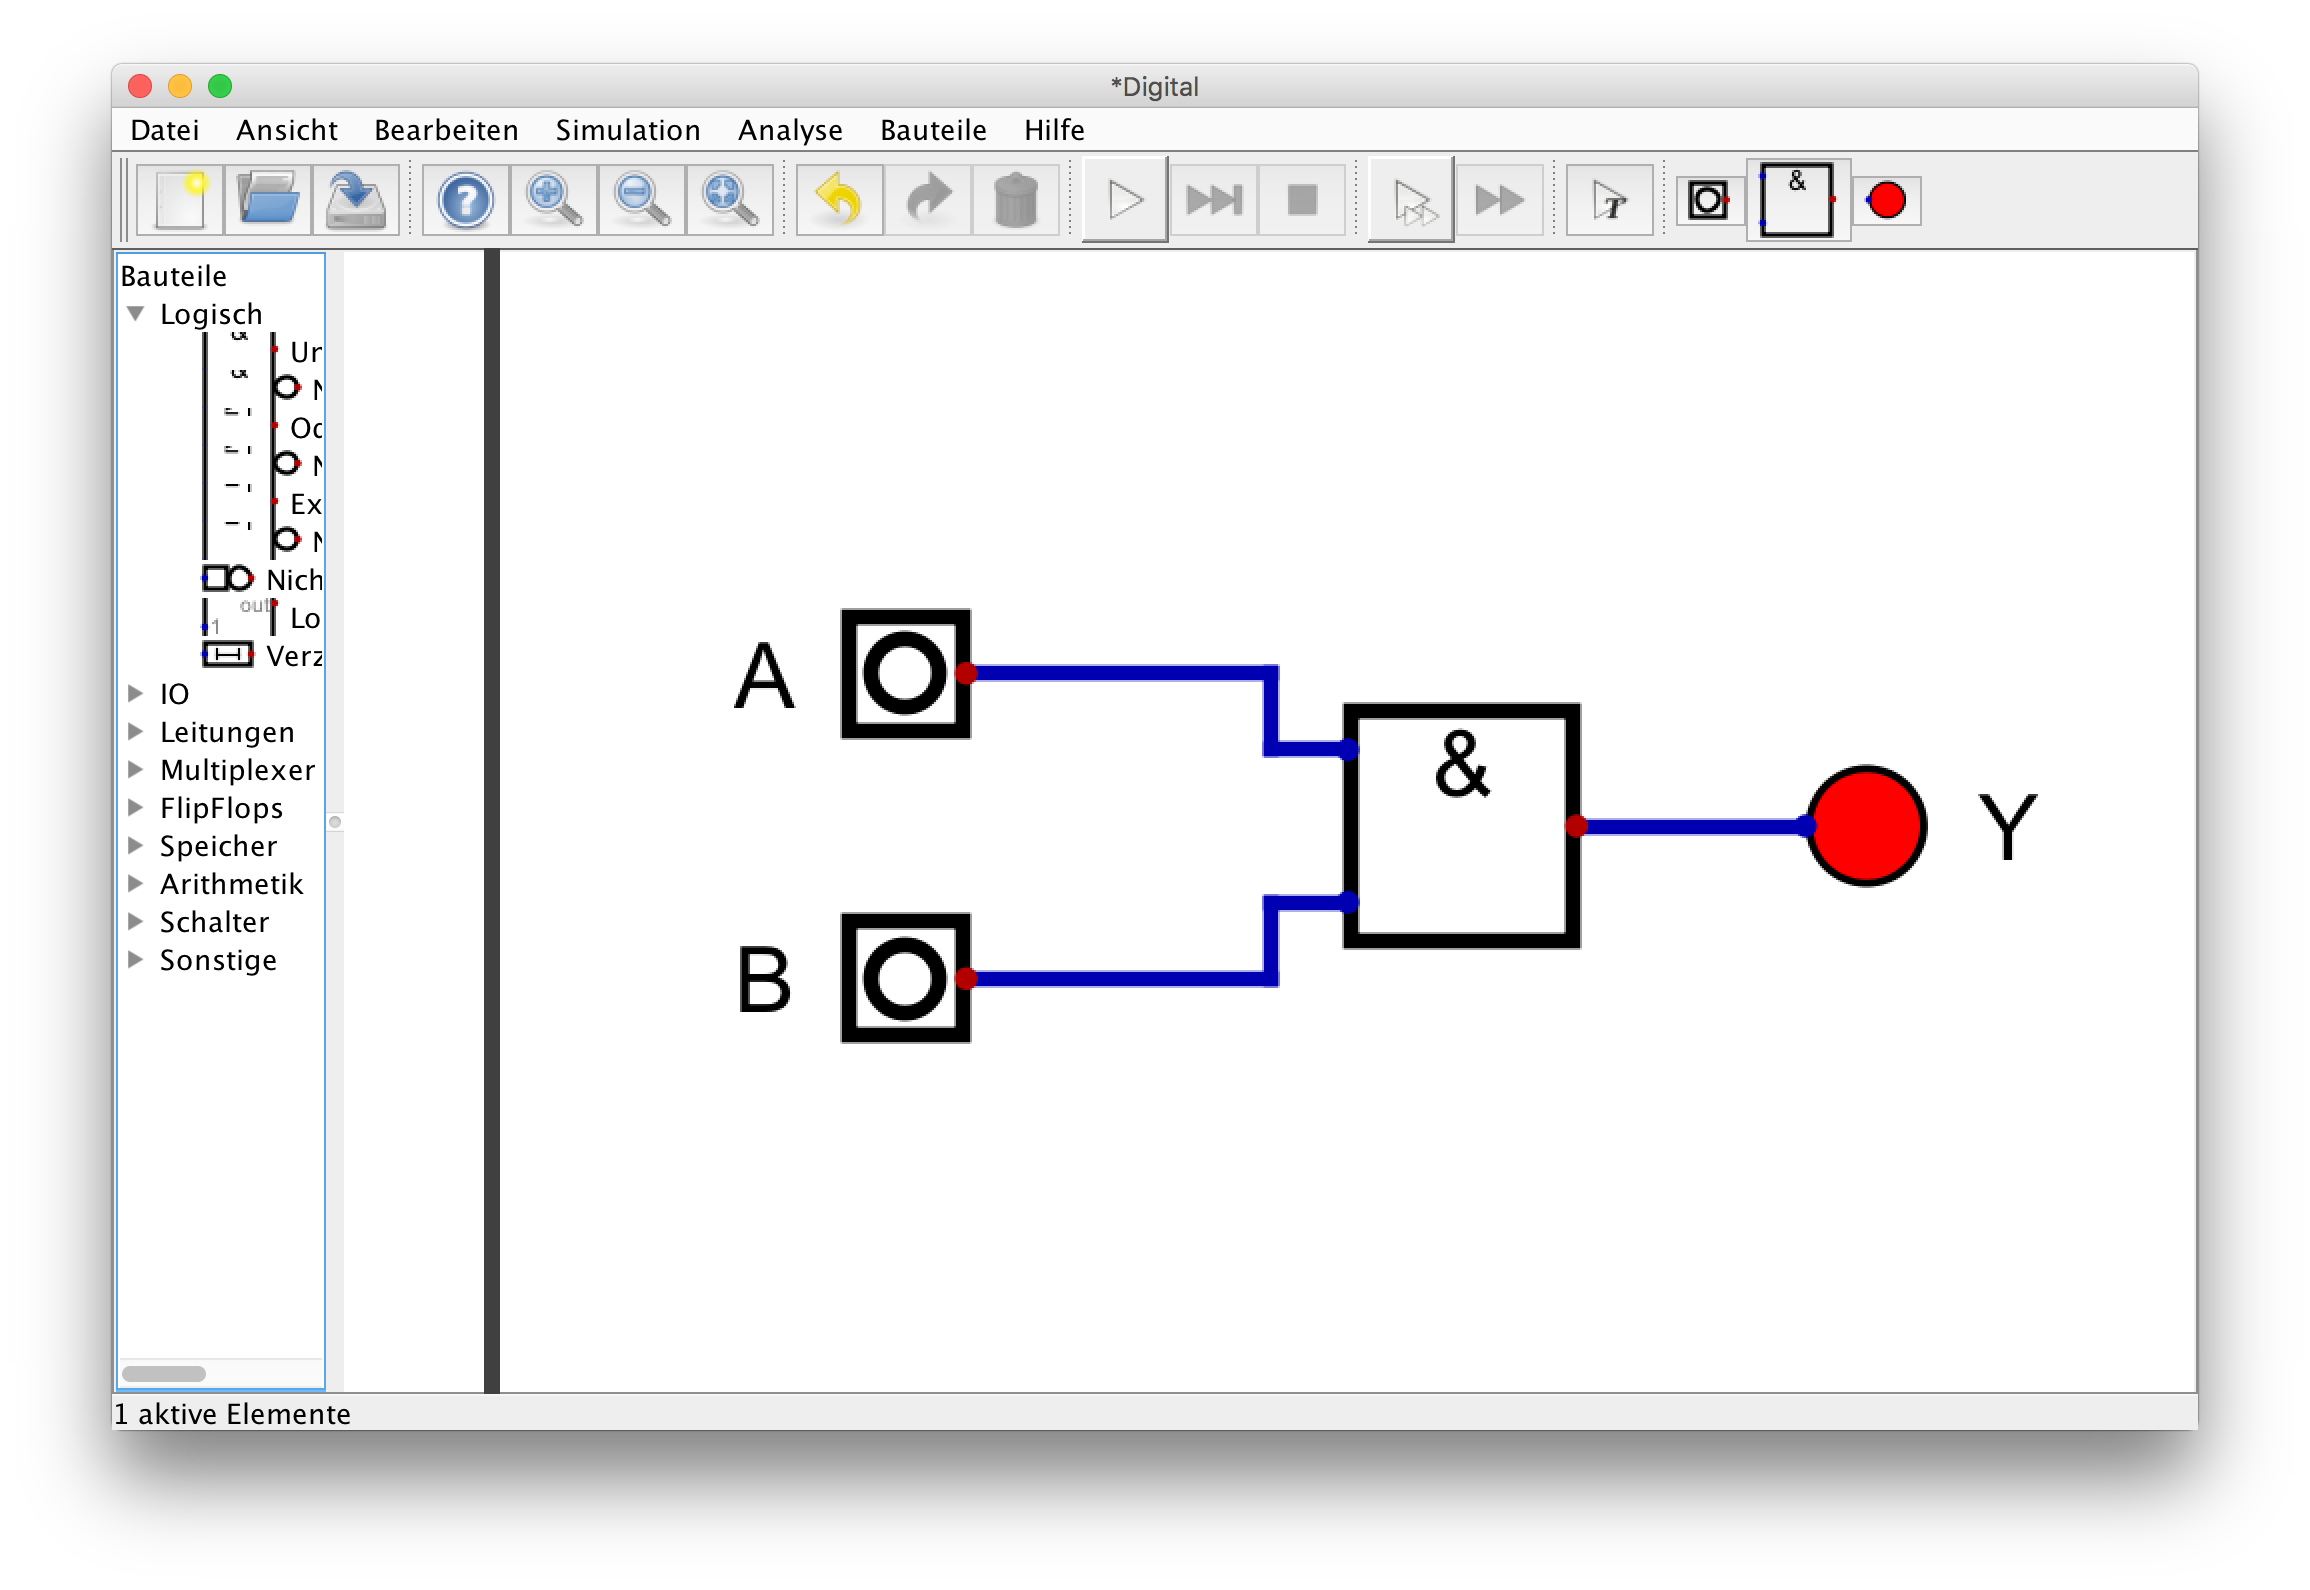The image size is (2310, 1590).
Task: Open the Ansicht menu
Action: 287,130
